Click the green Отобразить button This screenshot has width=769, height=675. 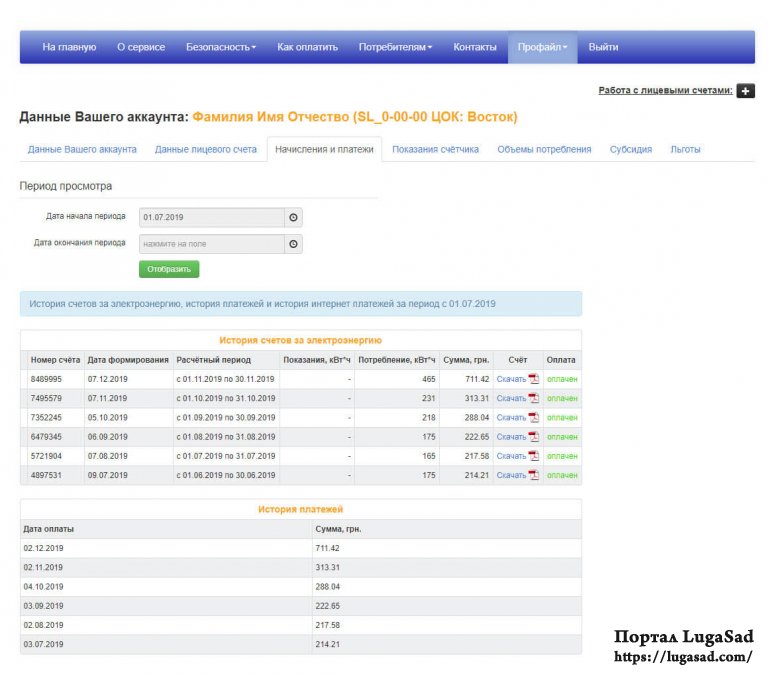pyautogui.click(x=169, y=269)
